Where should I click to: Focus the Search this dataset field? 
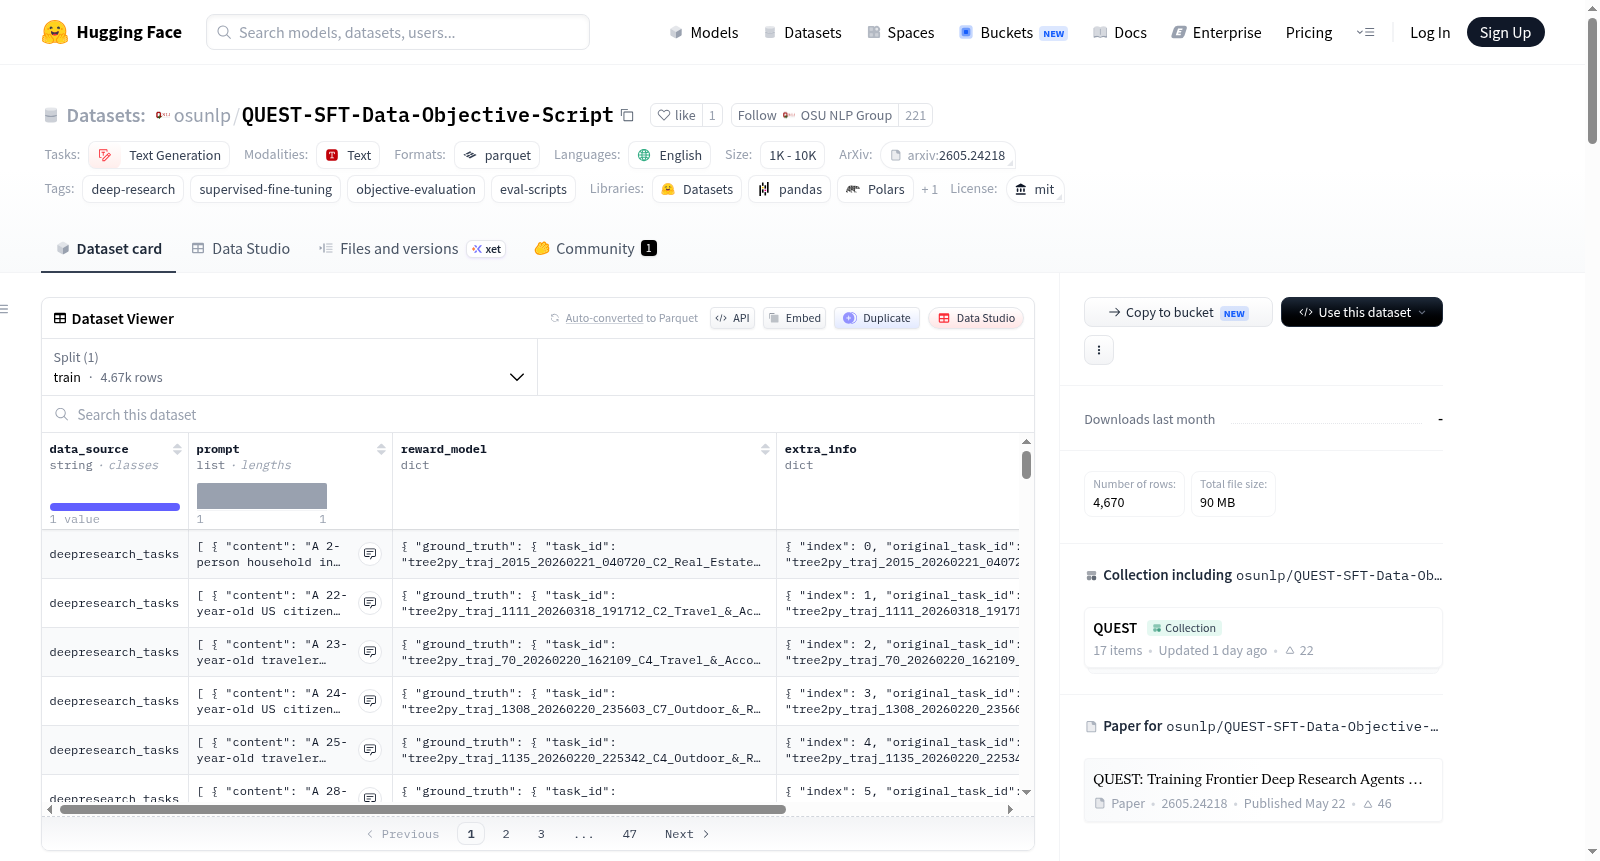538,414
